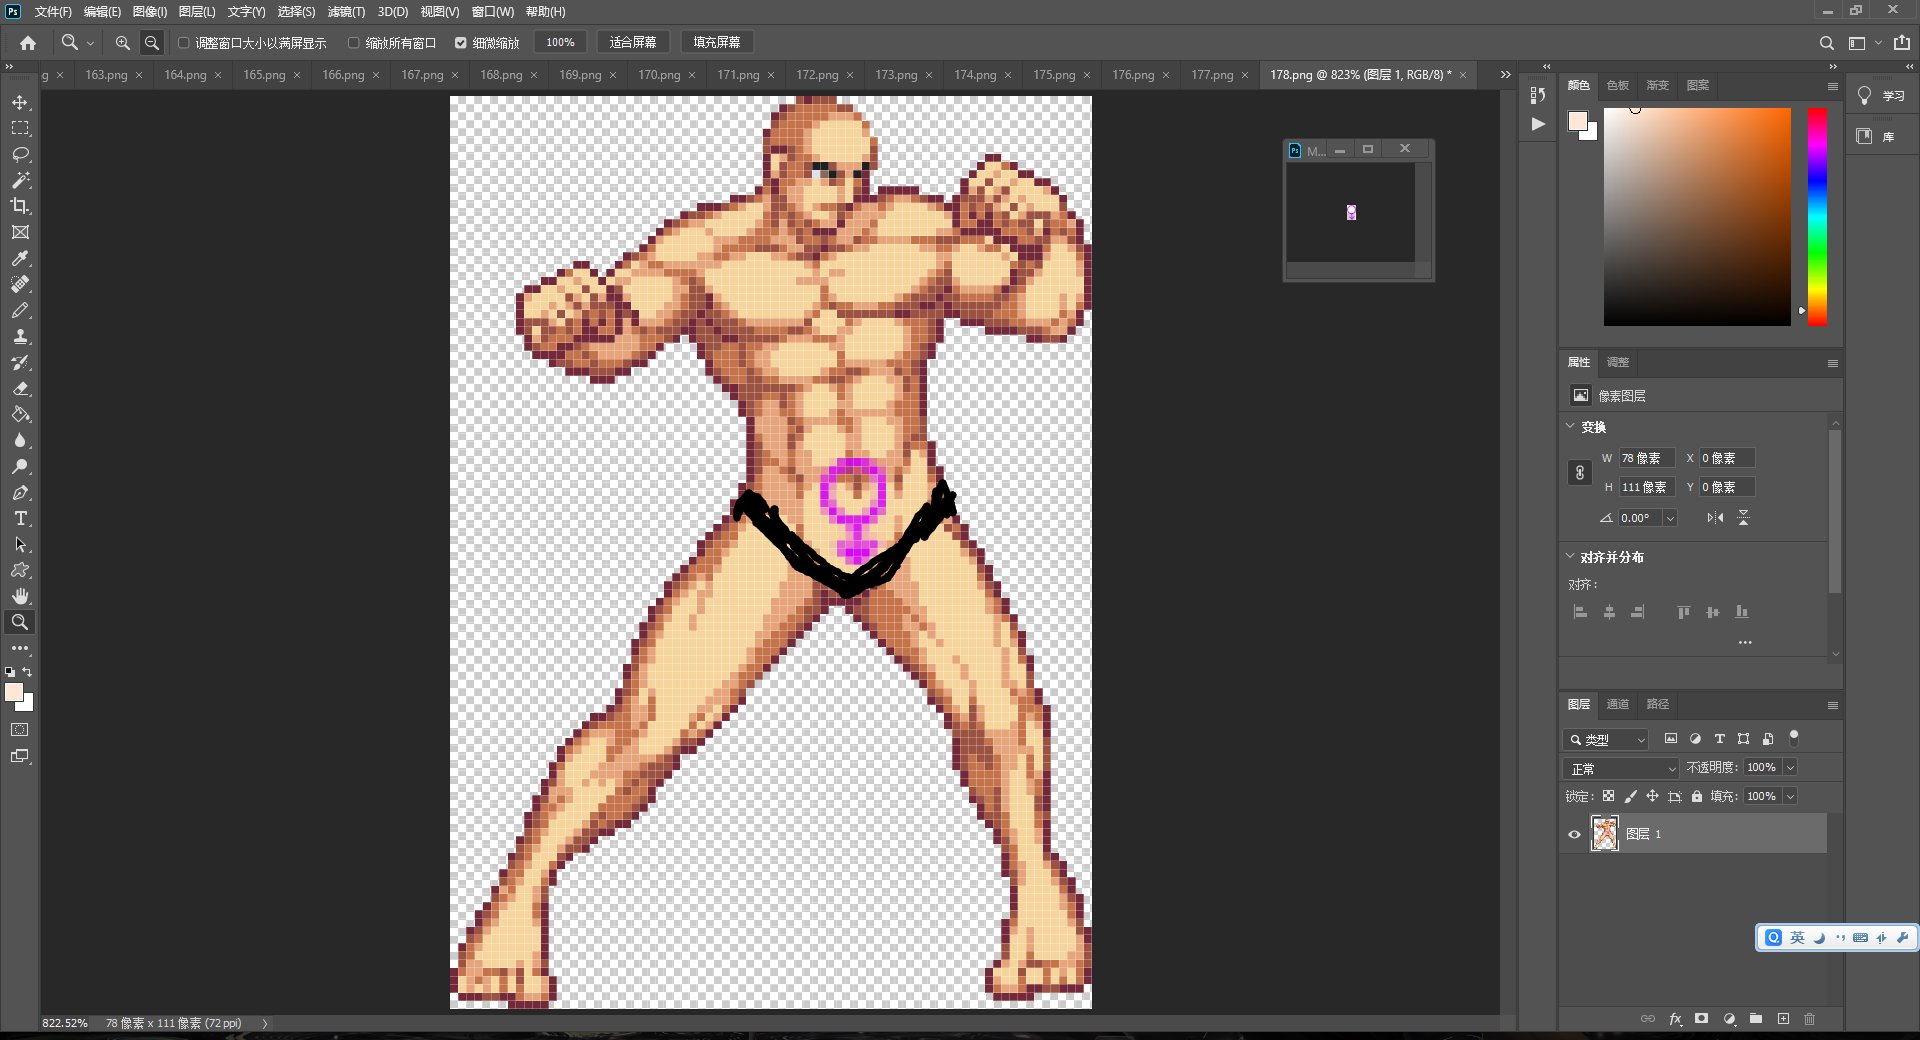Select the Crop tool

click(x=20, y=206)
